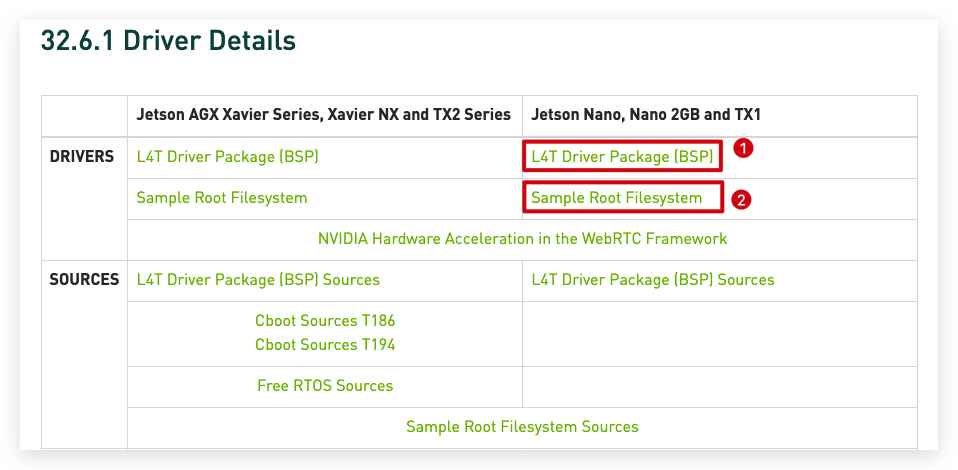This screenshot has height=470, width=958.
Task: Click the empty cell beside Cboot Sources links
Action: (x=720, y=334)
